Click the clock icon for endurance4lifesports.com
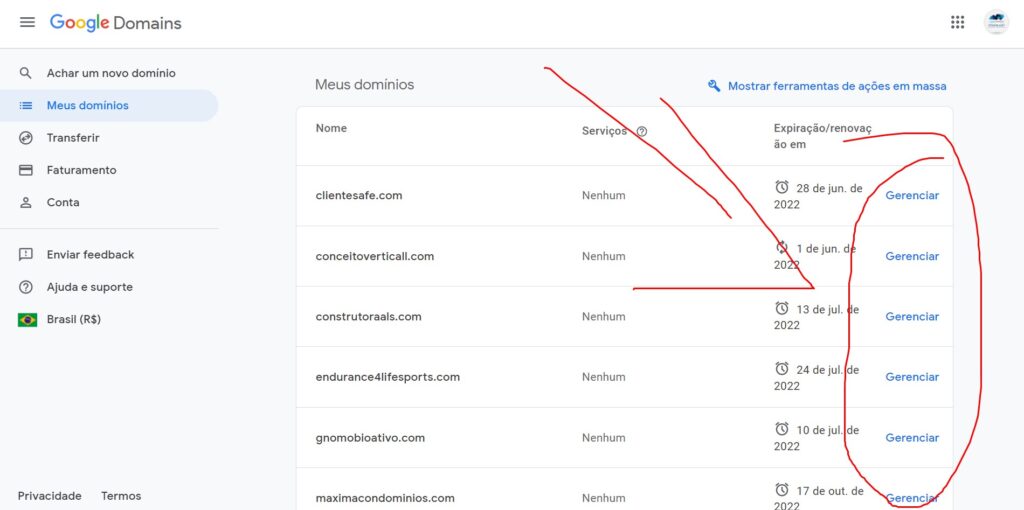Viewport: 1024px width, 510px height. tap(782, 369)
